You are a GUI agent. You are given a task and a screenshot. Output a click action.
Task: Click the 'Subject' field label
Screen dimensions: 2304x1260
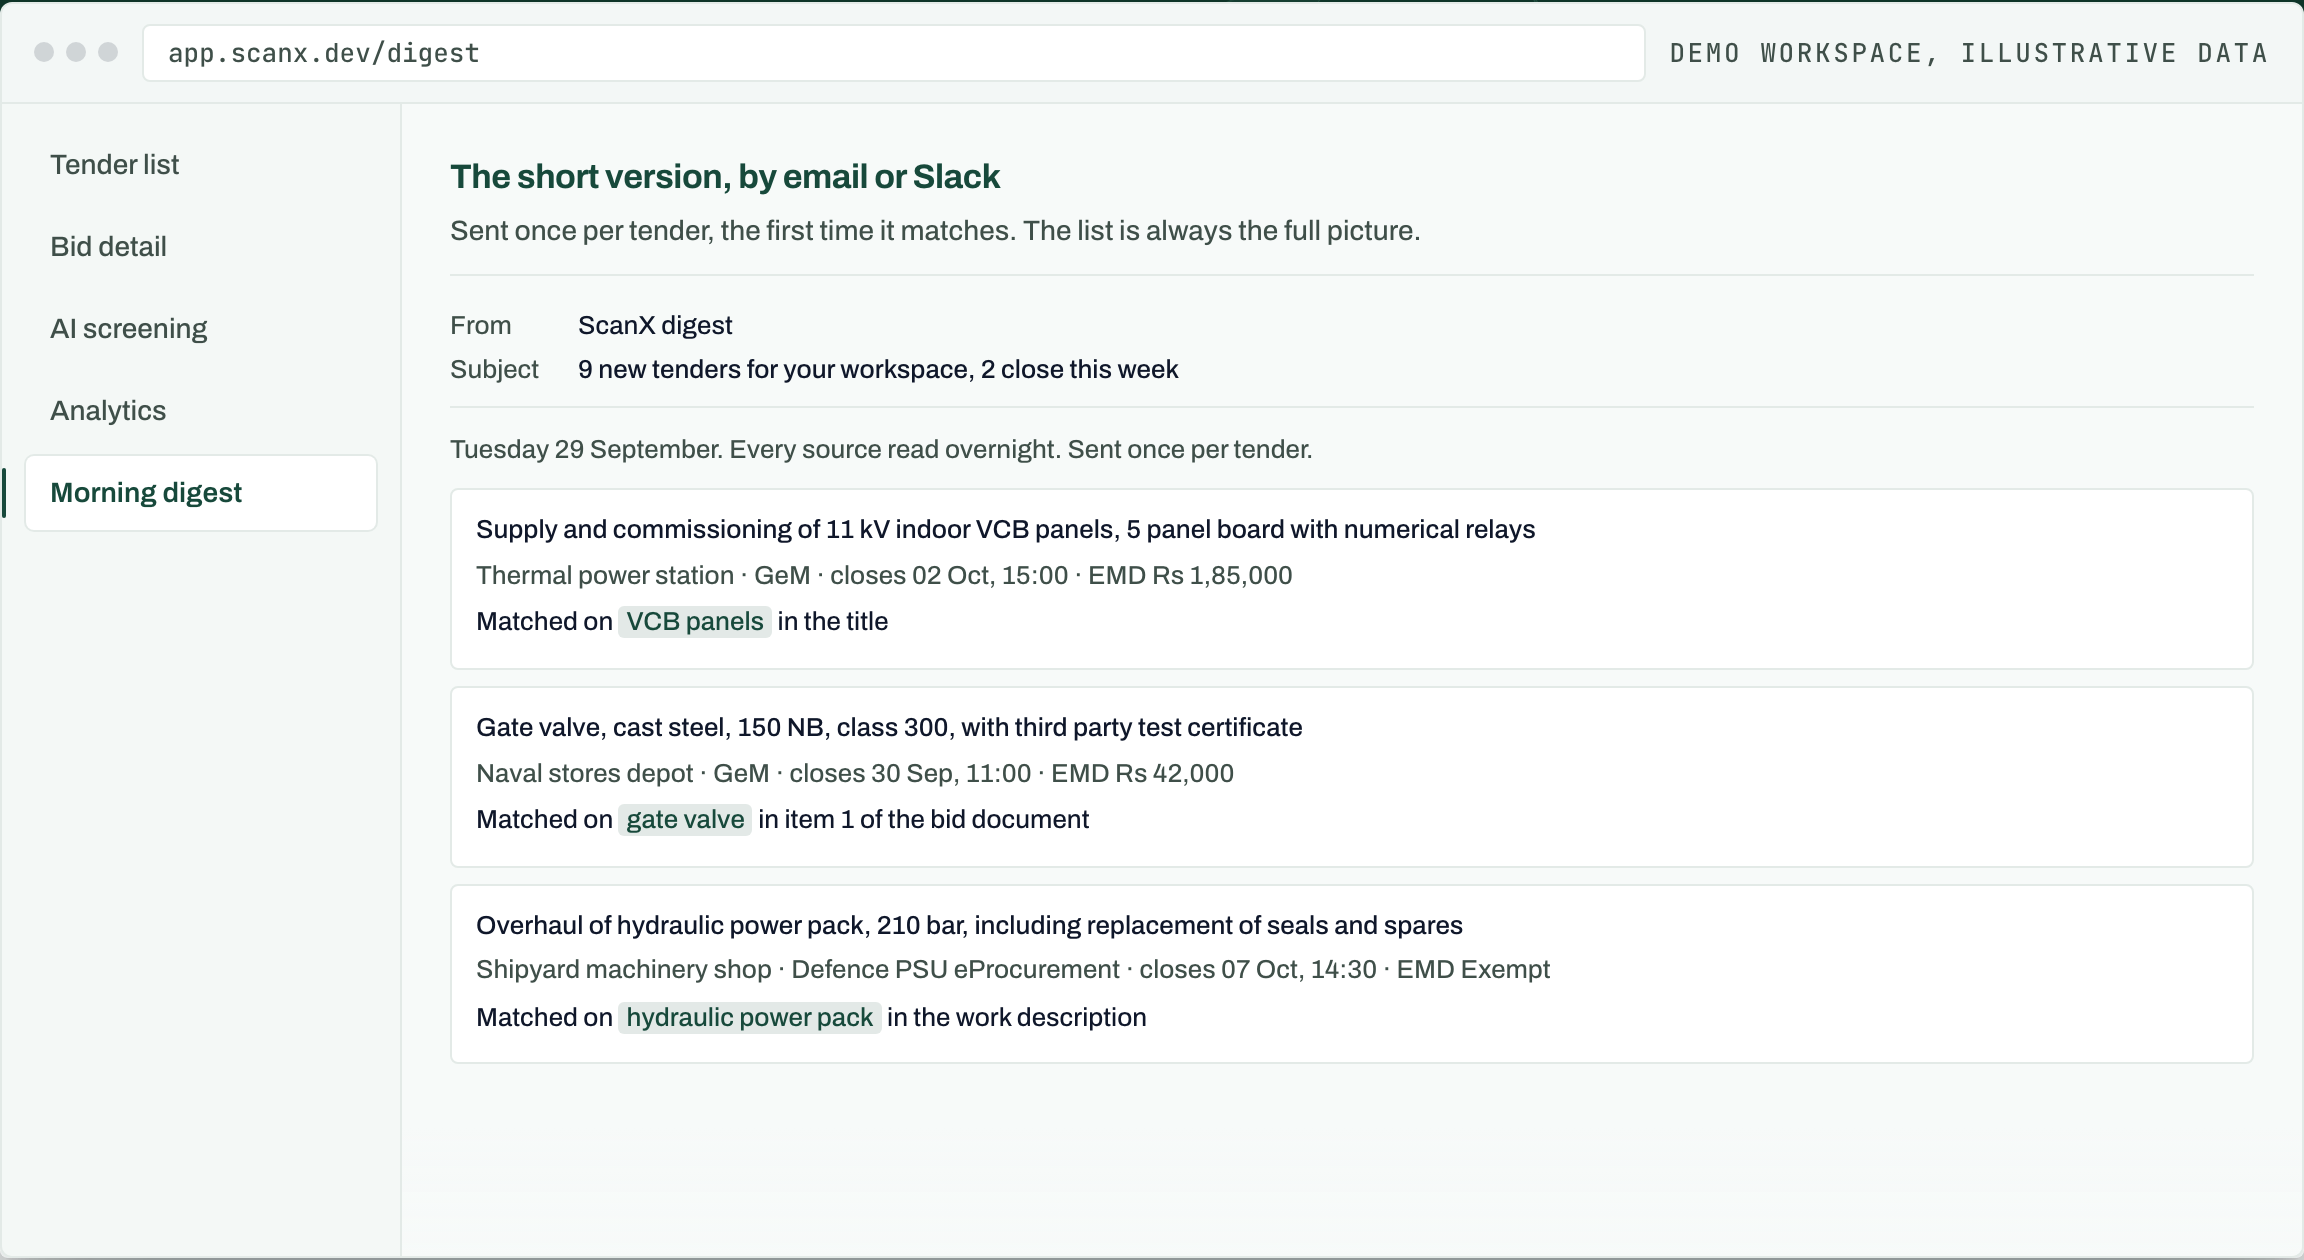pos(494,369)
